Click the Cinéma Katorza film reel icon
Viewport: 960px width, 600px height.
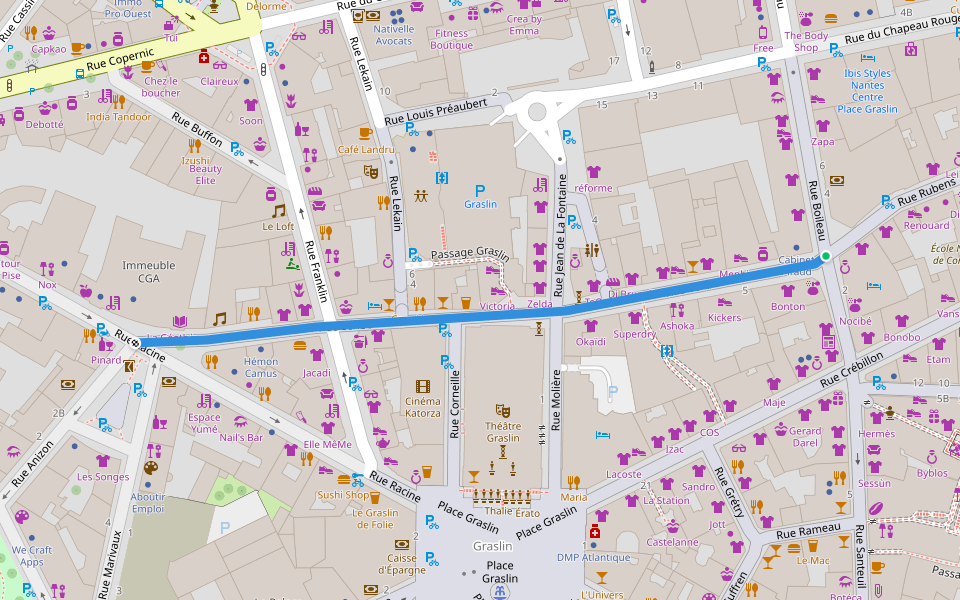(421, 387)
